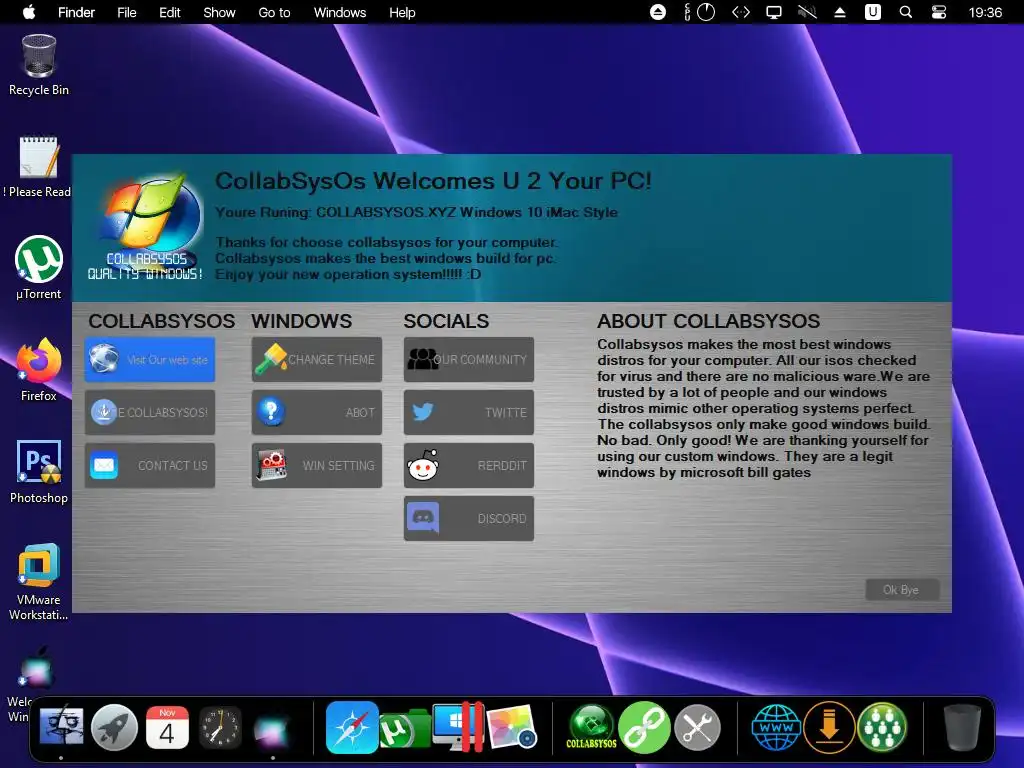The height and width of the screenshot is (768, 1024).
Task: Open the File menu
Action: (127, 12)
